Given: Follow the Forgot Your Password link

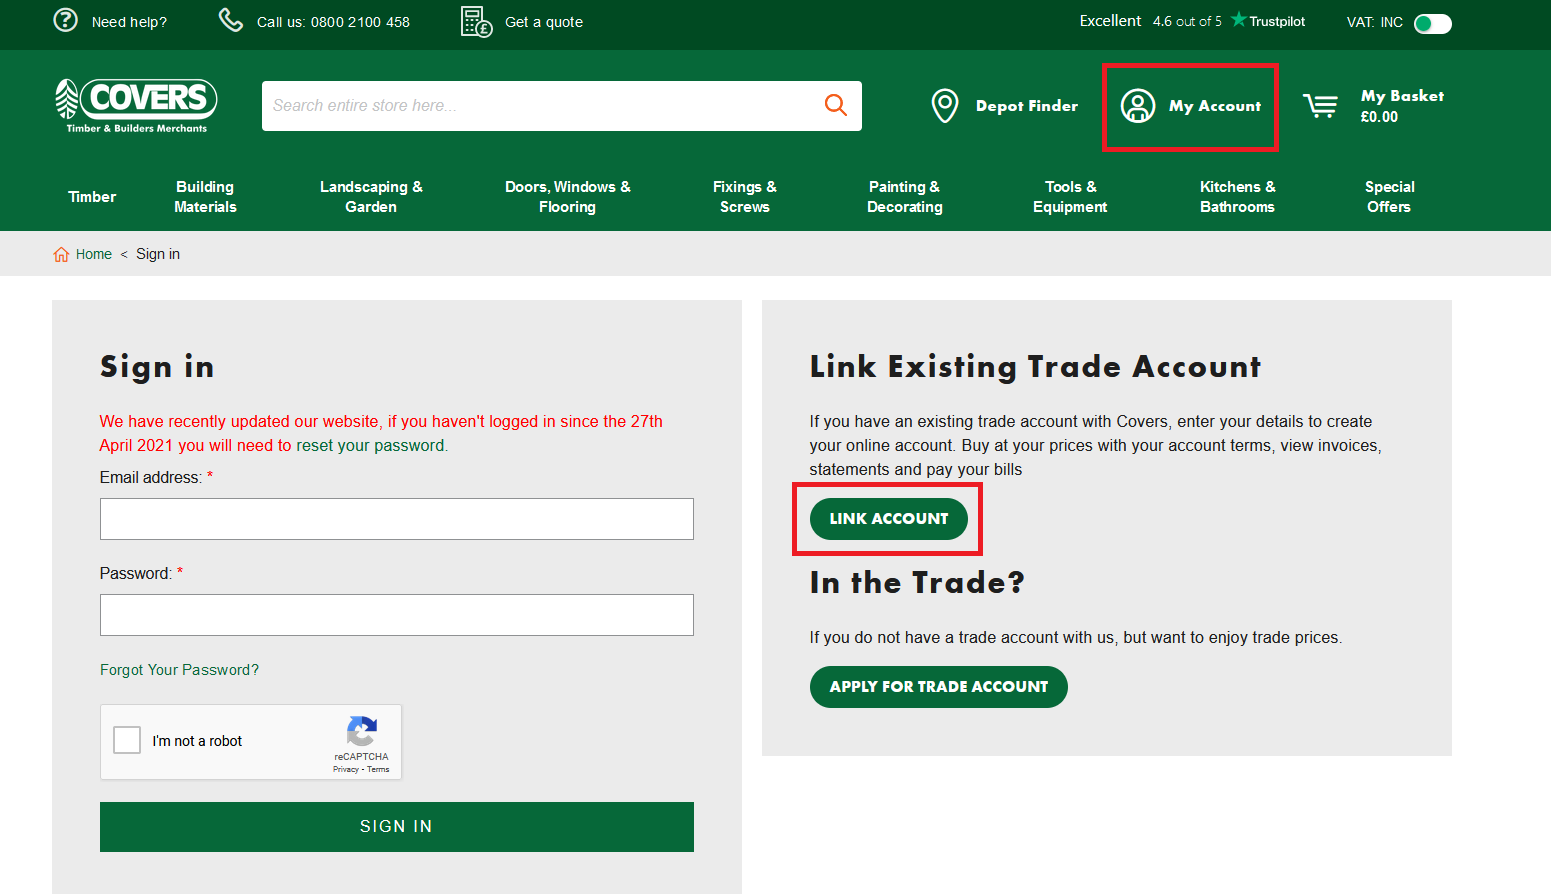Looking at the screenshot, I should point(179,670).
